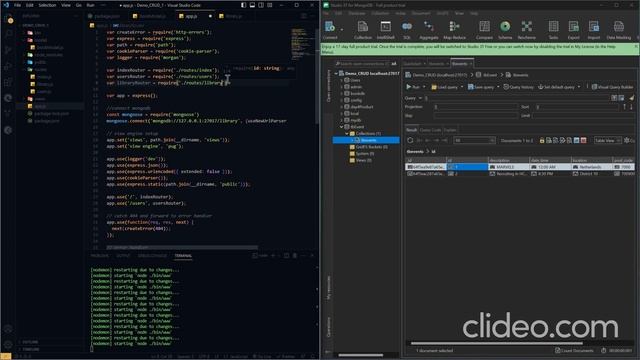Open the Aggregate editor in Studio 3T

pyautogui.click(x=429, y=27)
